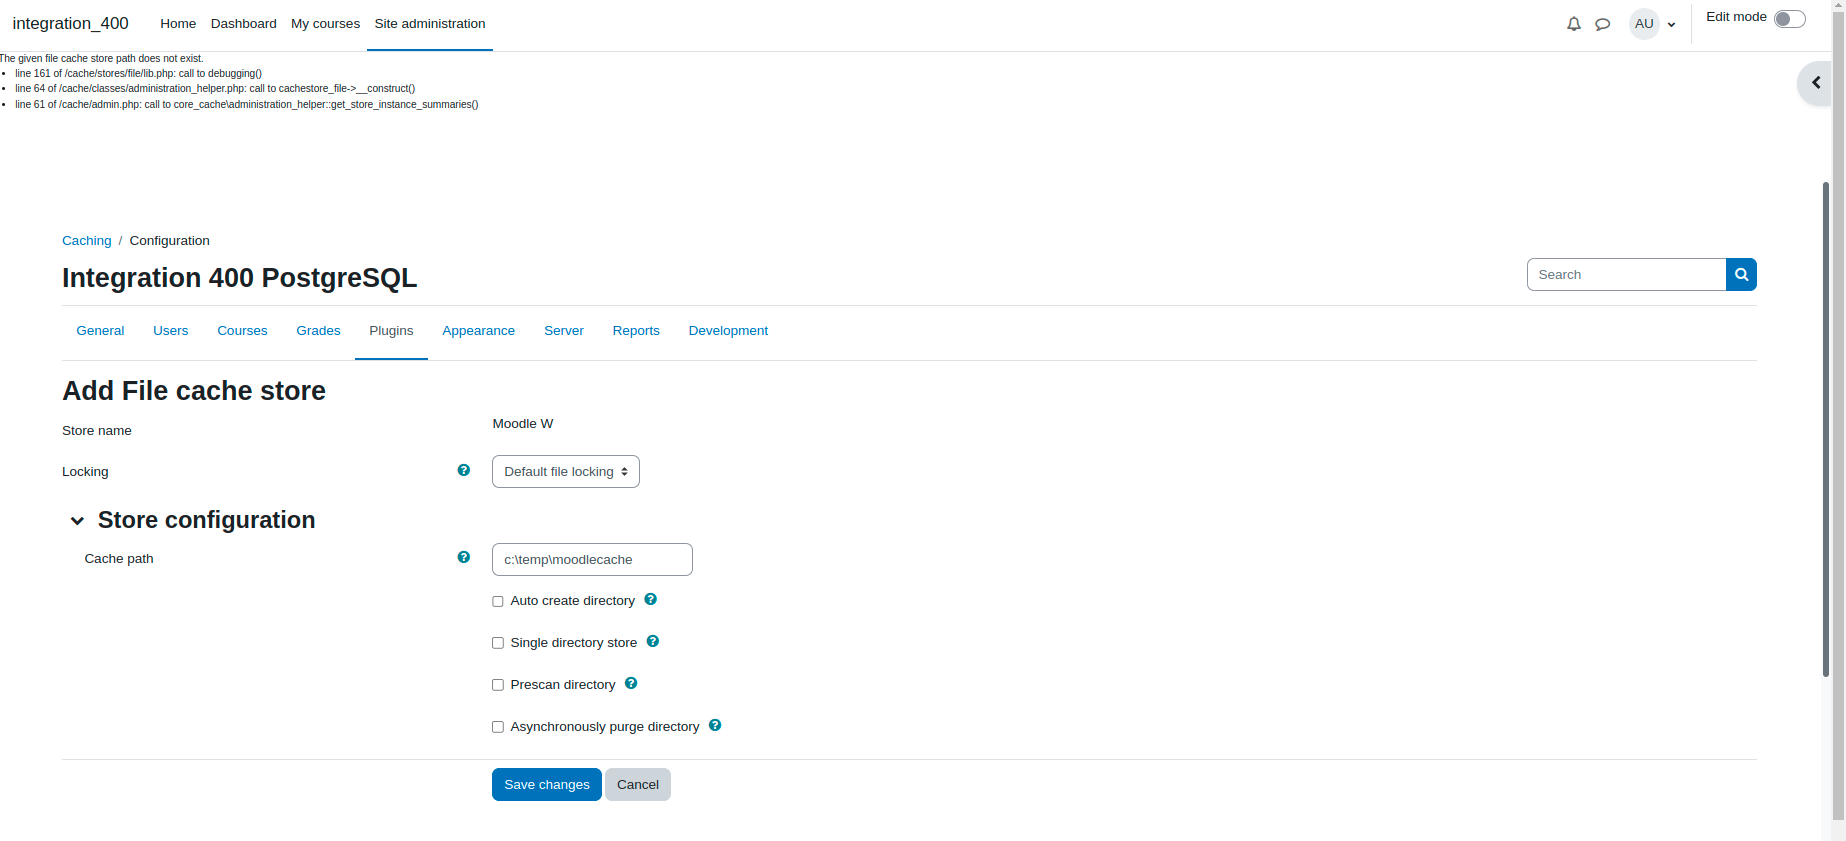Image resolution: width=1846 pixels, height=841 pixels.
Task: Go to Home in top navigation
Action: pyautogui.click(x=178, y=24)
